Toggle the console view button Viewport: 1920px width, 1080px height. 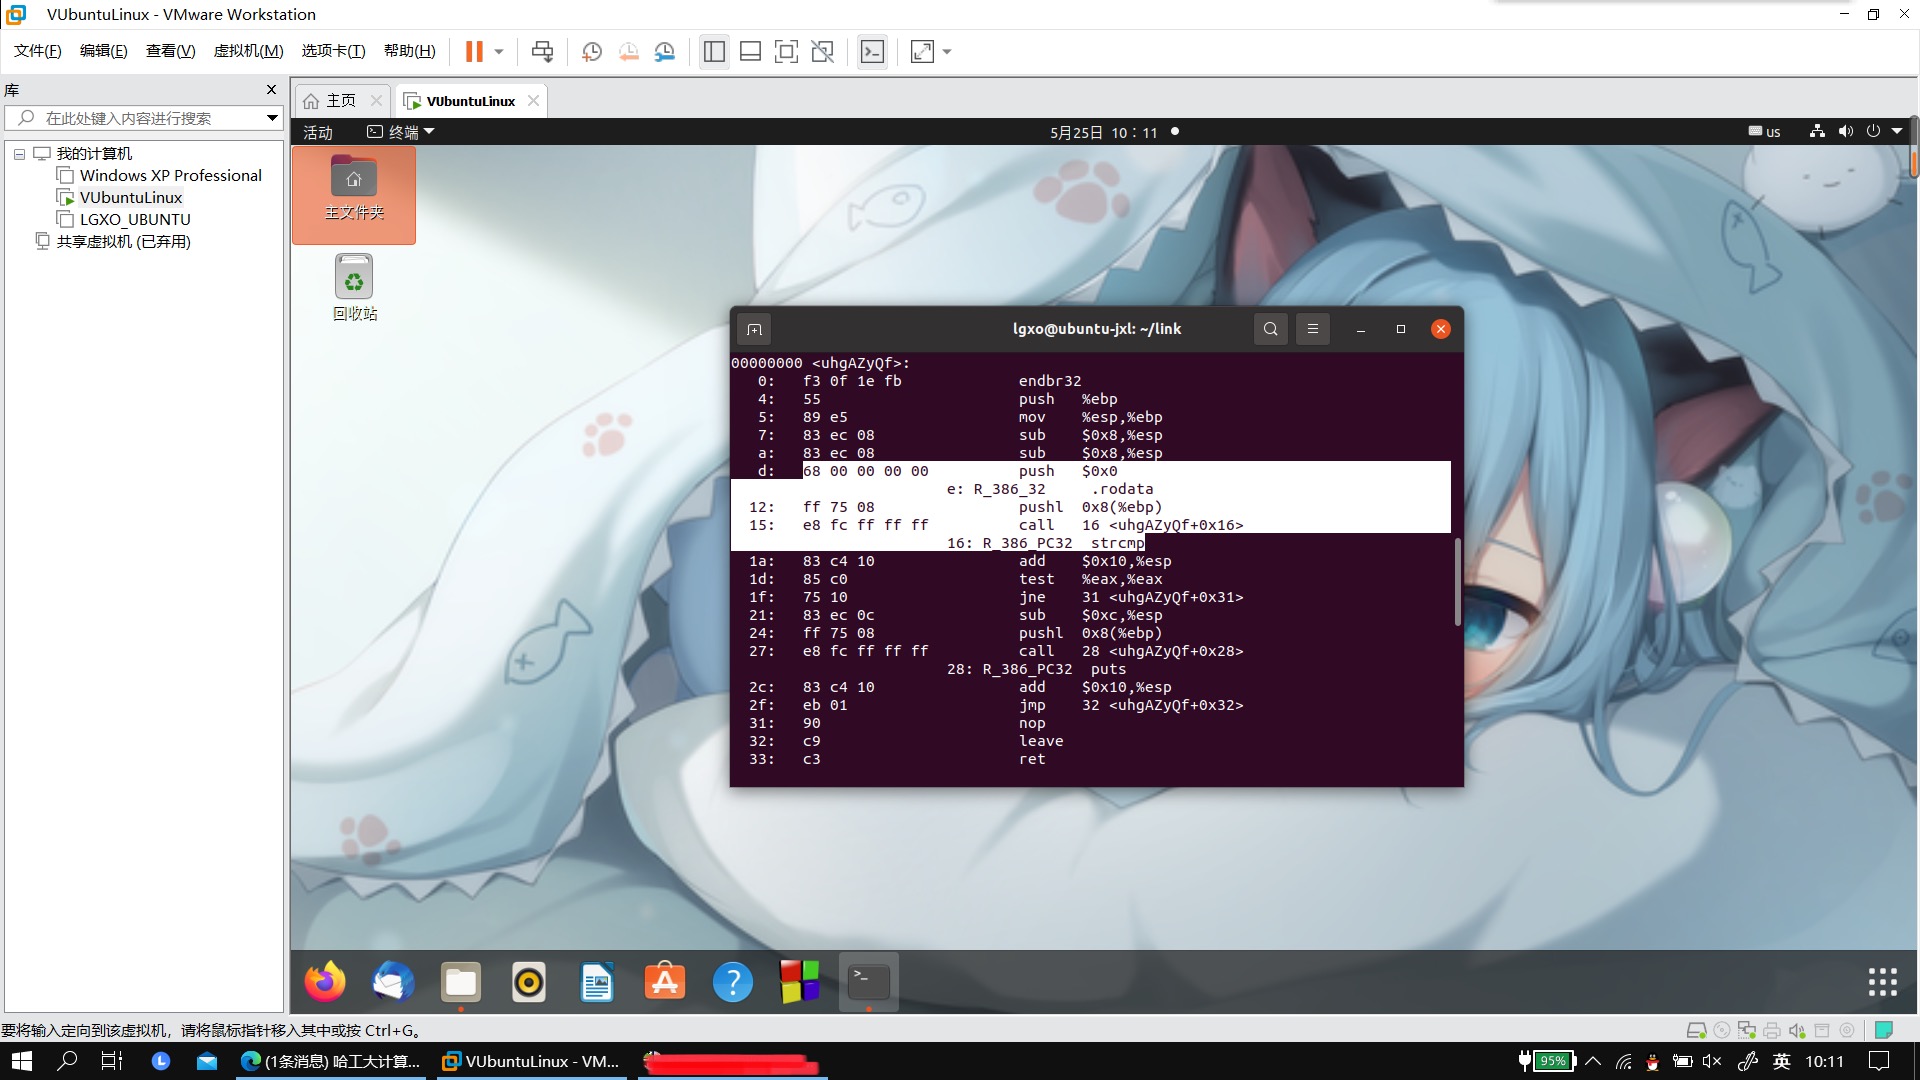(872, 52)
